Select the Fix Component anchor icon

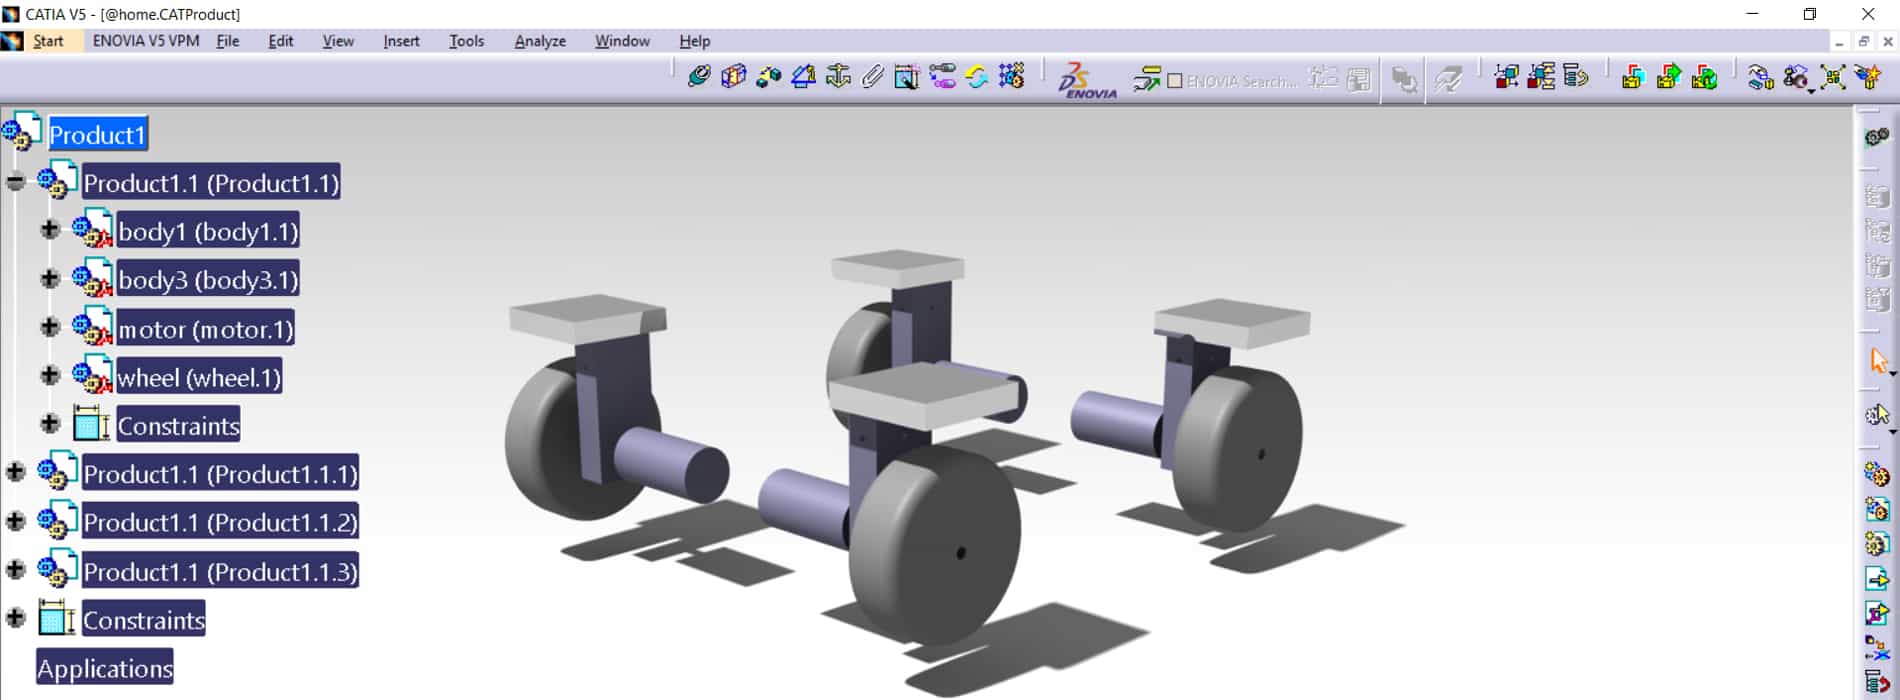(x=838, y=77)
